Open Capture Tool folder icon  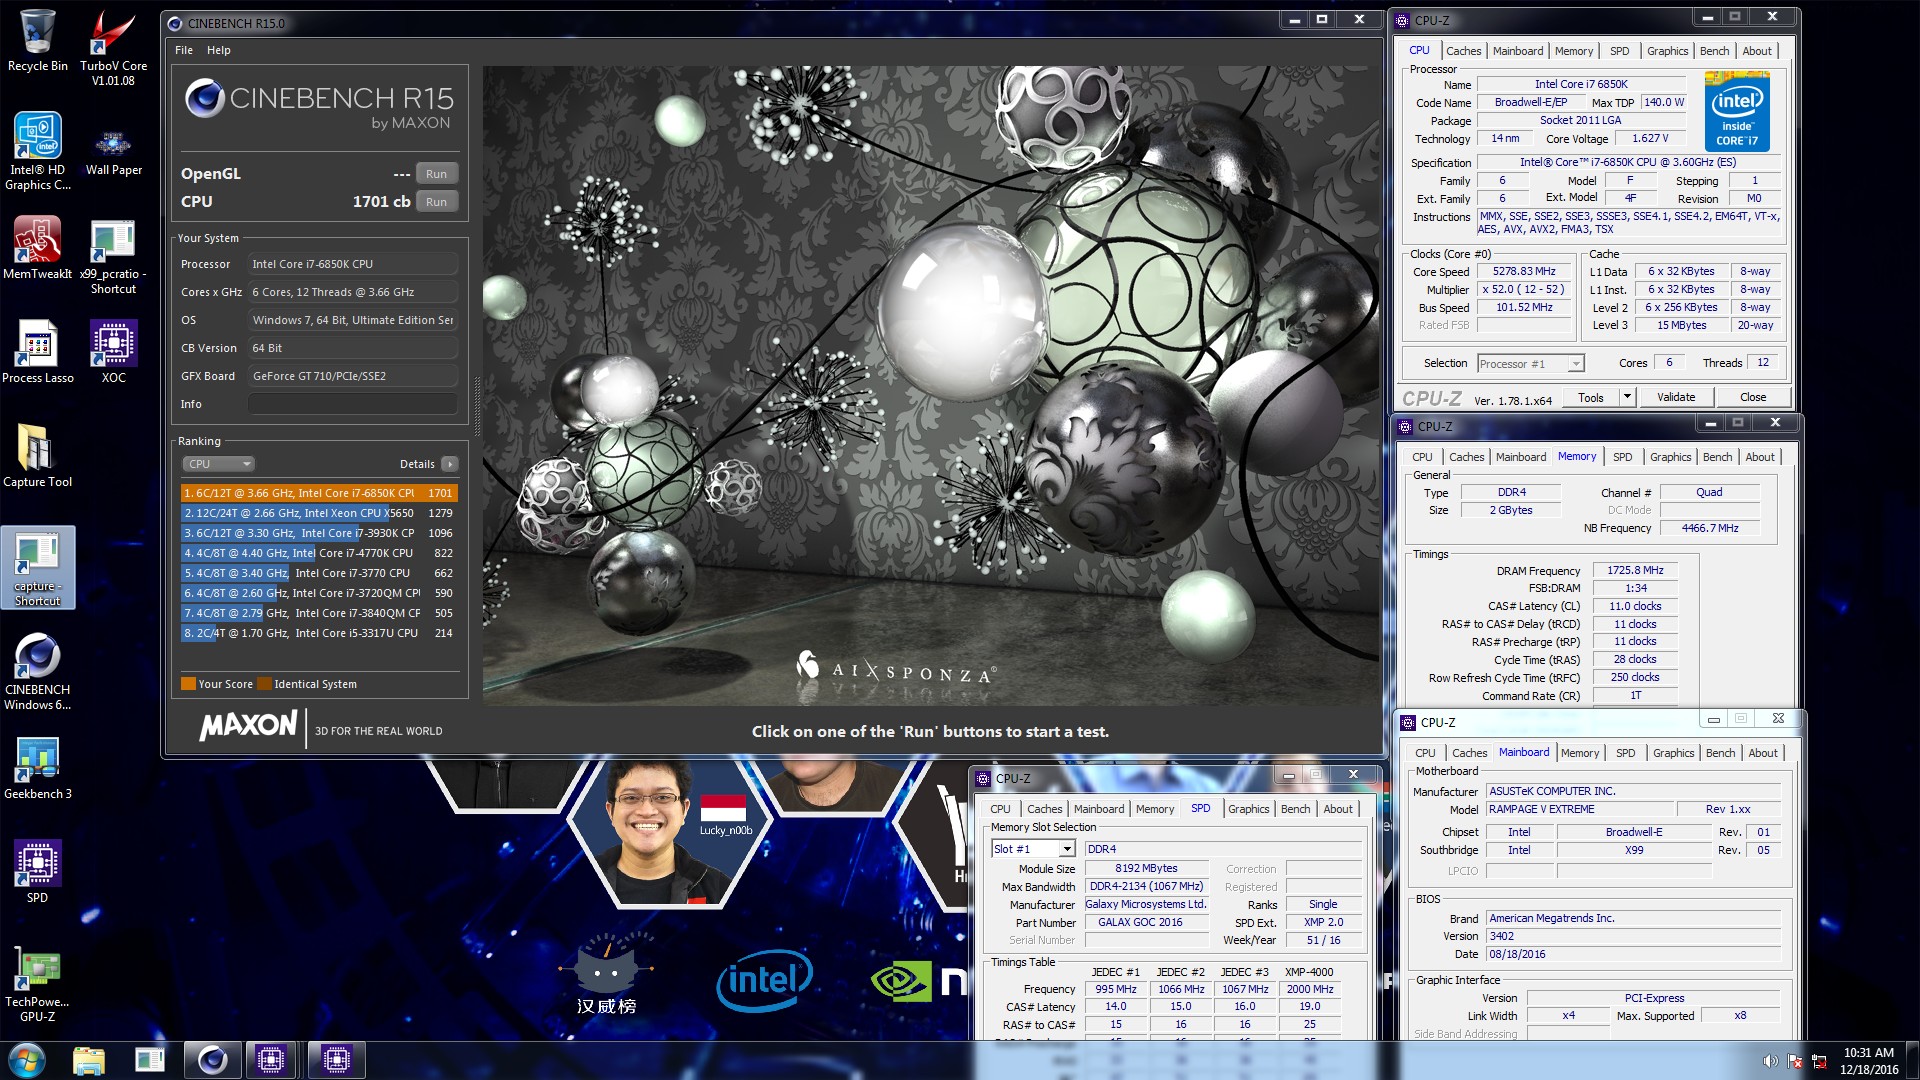[37, 456]
